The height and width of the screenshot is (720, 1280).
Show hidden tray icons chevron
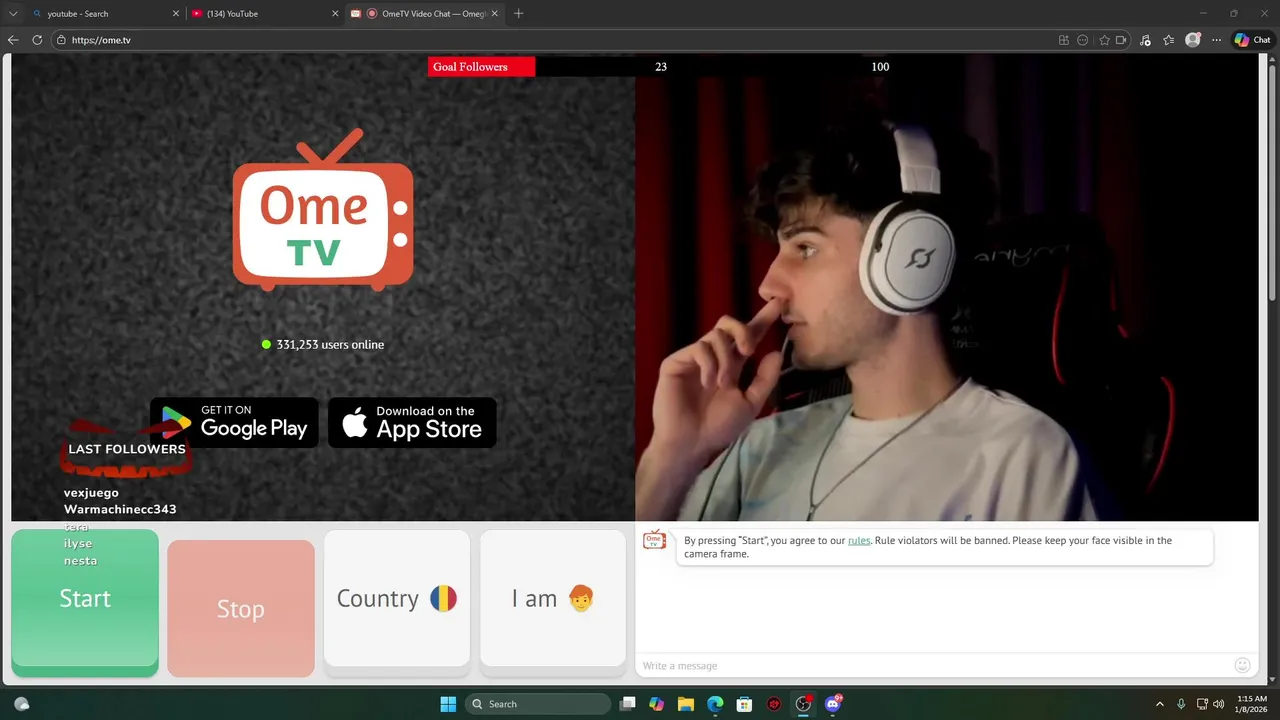(1160, 704)
